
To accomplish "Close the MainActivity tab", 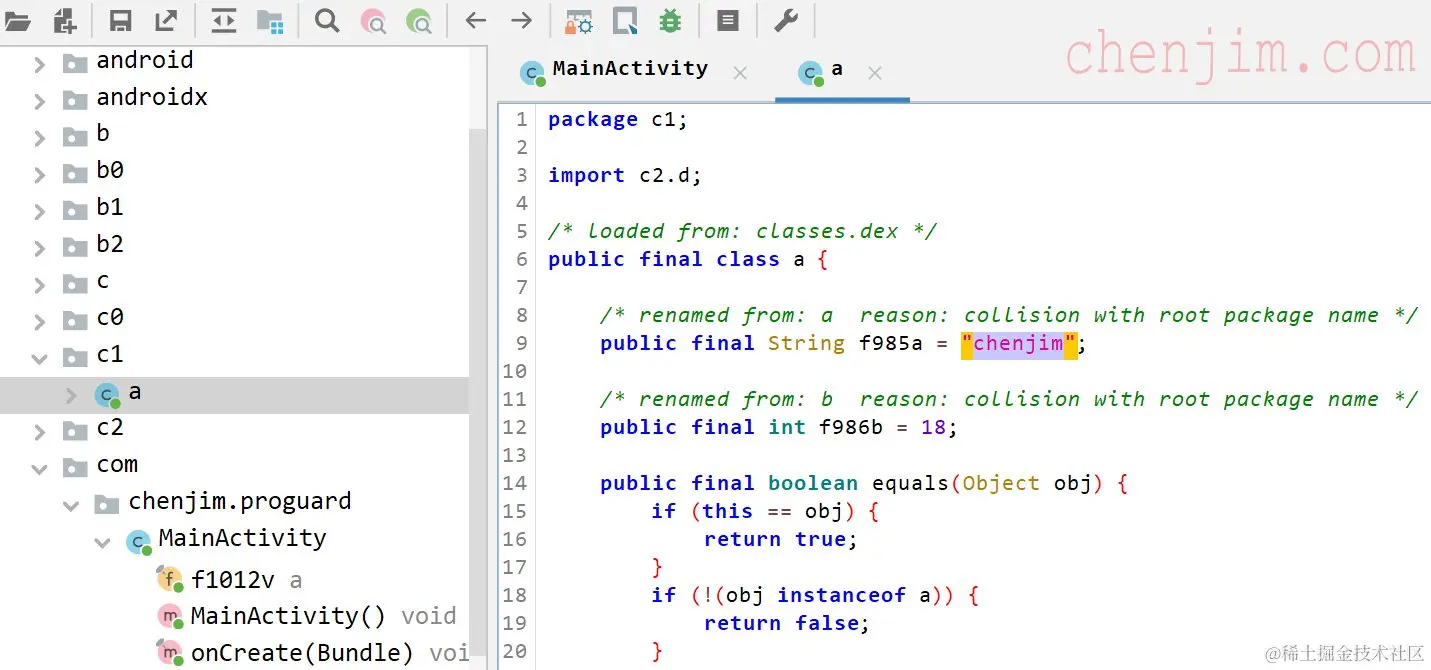I will 740,73.
